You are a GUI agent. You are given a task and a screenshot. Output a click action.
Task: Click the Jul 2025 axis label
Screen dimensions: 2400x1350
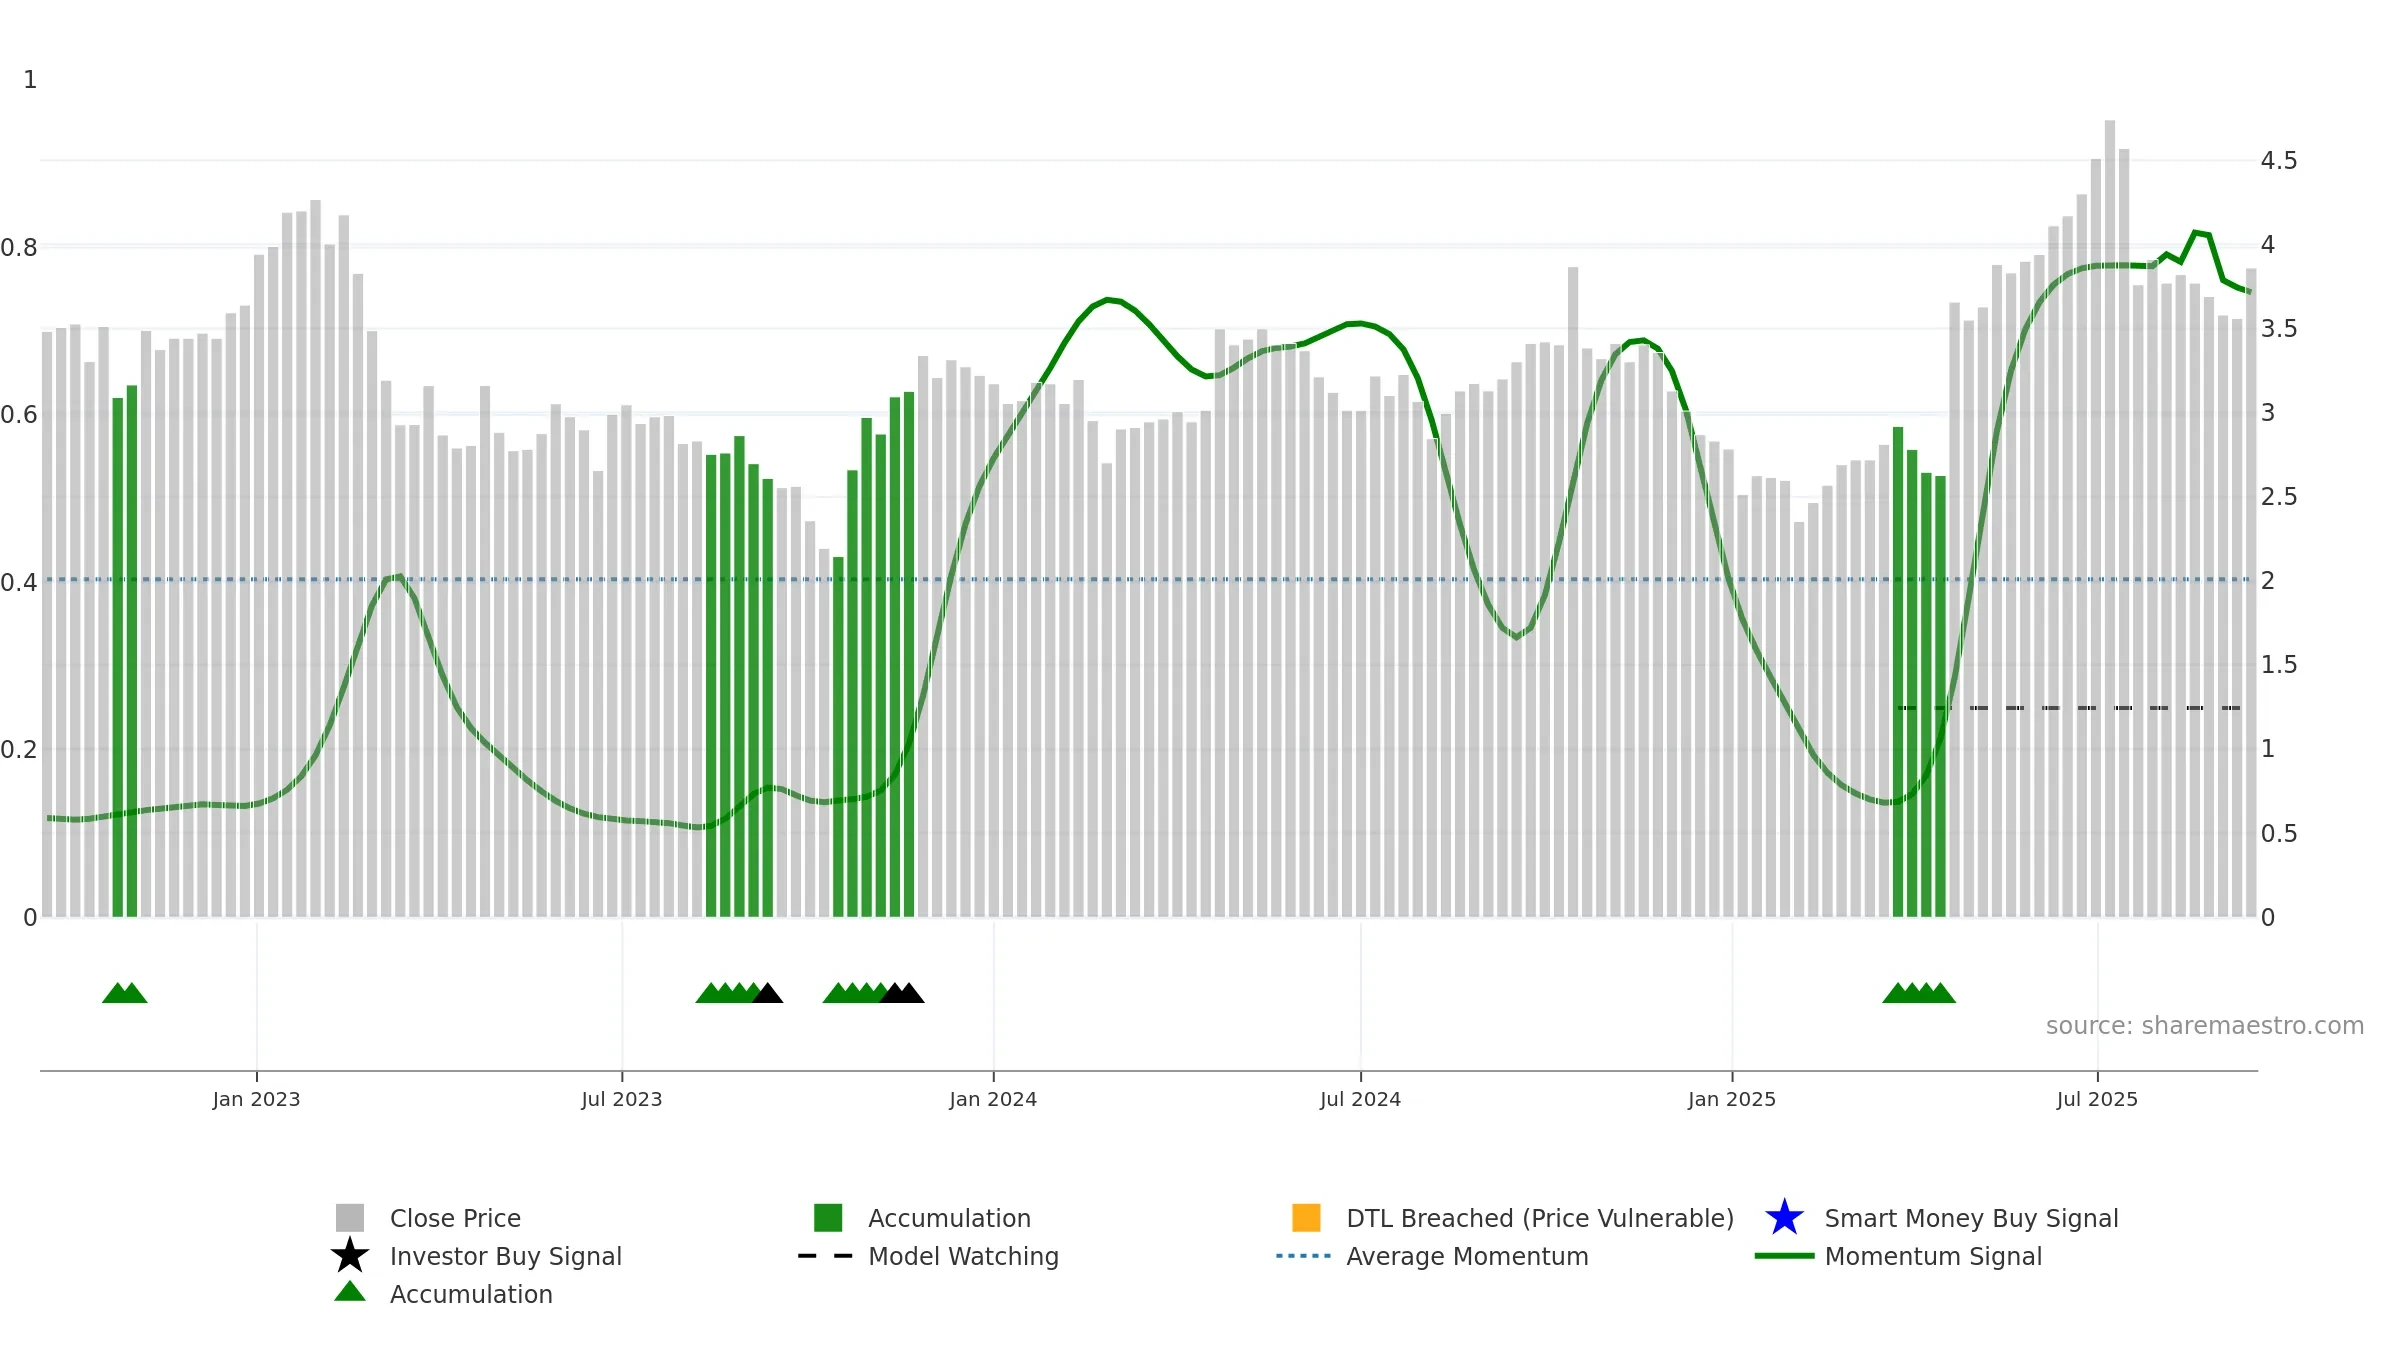tap(2097, 1100)
